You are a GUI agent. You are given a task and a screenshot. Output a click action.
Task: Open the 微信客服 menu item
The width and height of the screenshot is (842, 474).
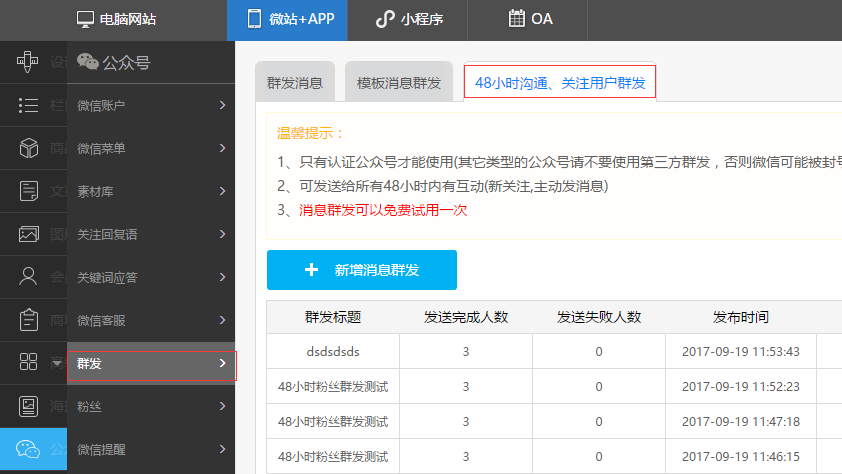pyautogui.click(x=151, y=320)
